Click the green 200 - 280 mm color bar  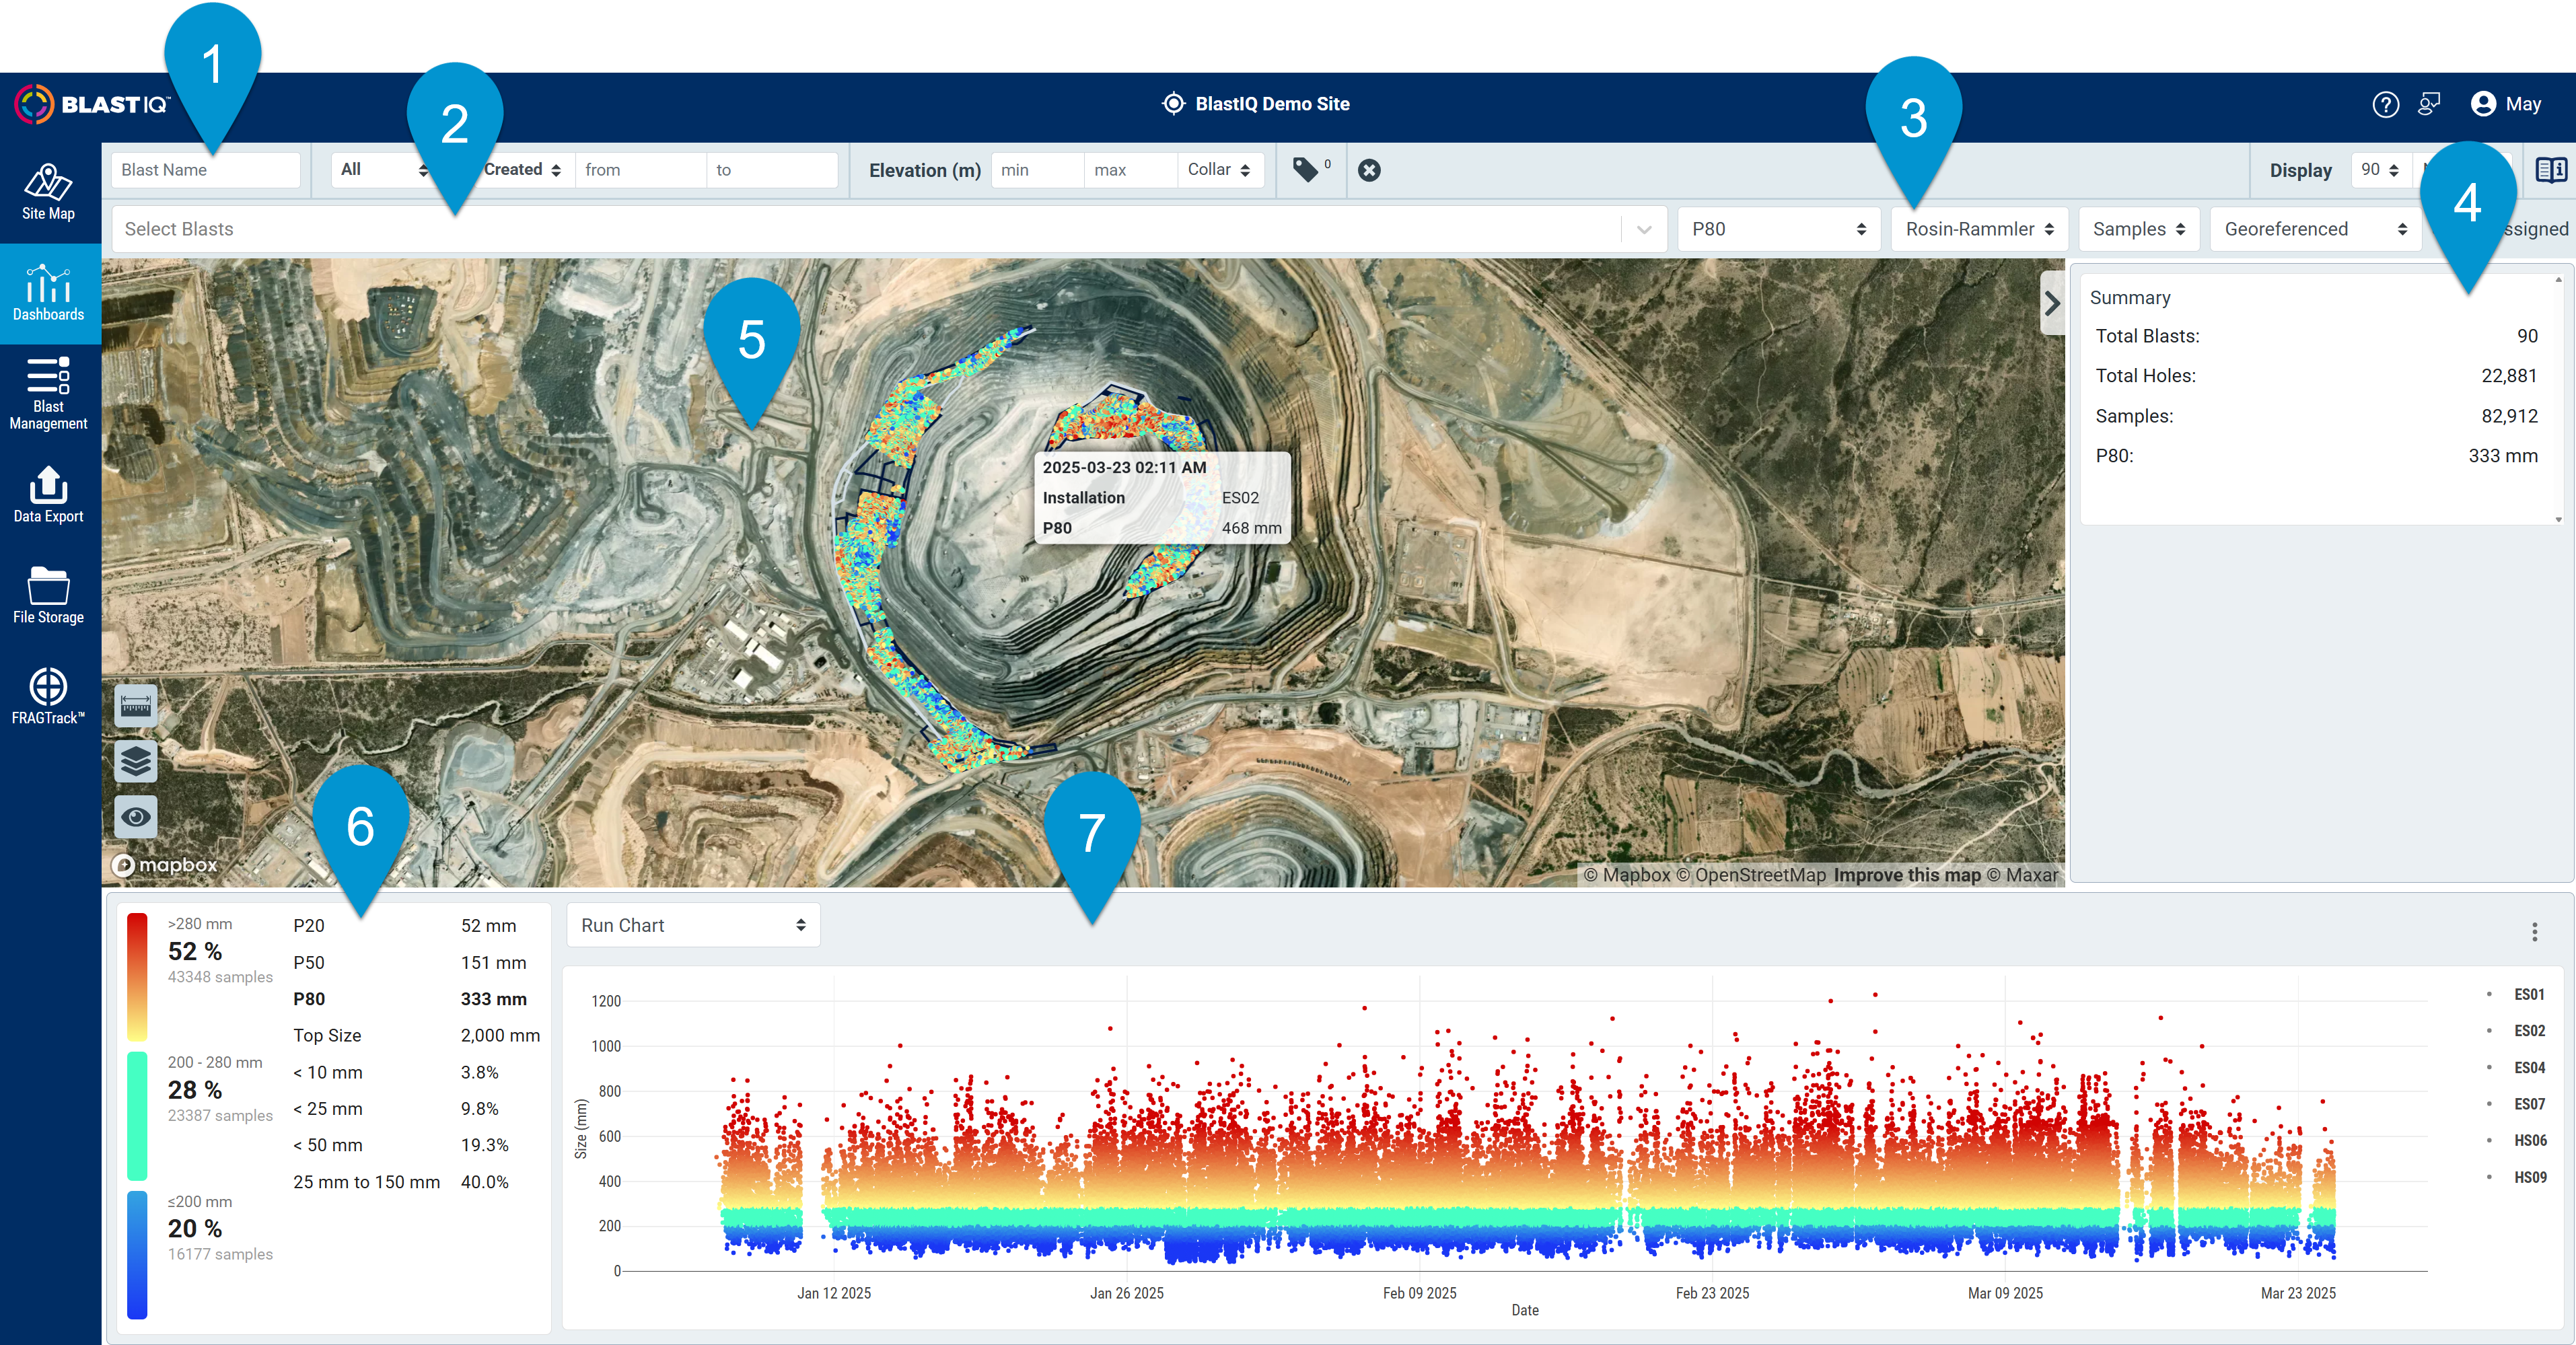[138, 1116]
